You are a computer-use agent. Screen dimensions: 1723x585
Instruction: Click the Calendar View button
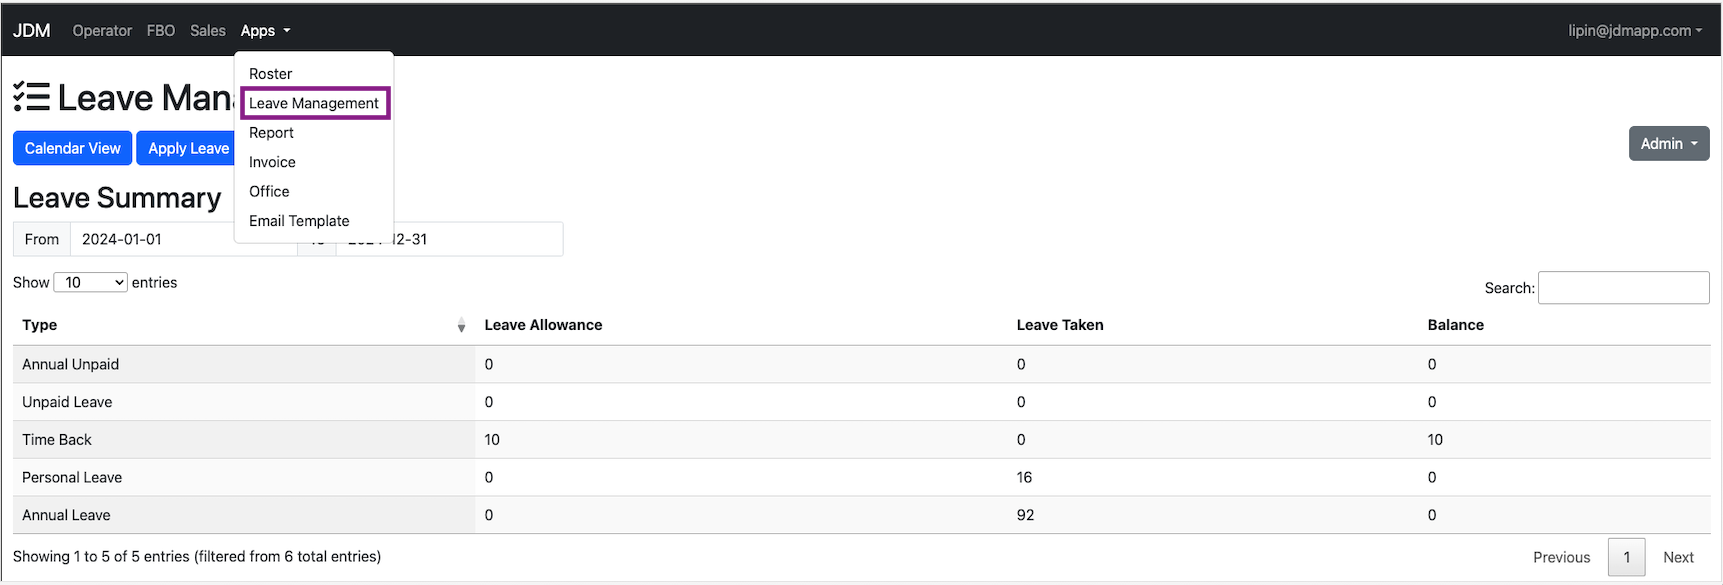point(72,148)
